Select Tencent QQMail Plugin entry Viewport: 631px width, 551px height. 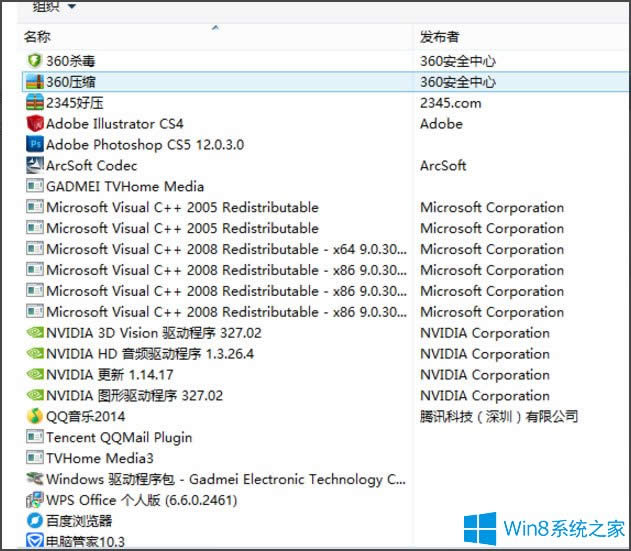[x=118, y=438]
